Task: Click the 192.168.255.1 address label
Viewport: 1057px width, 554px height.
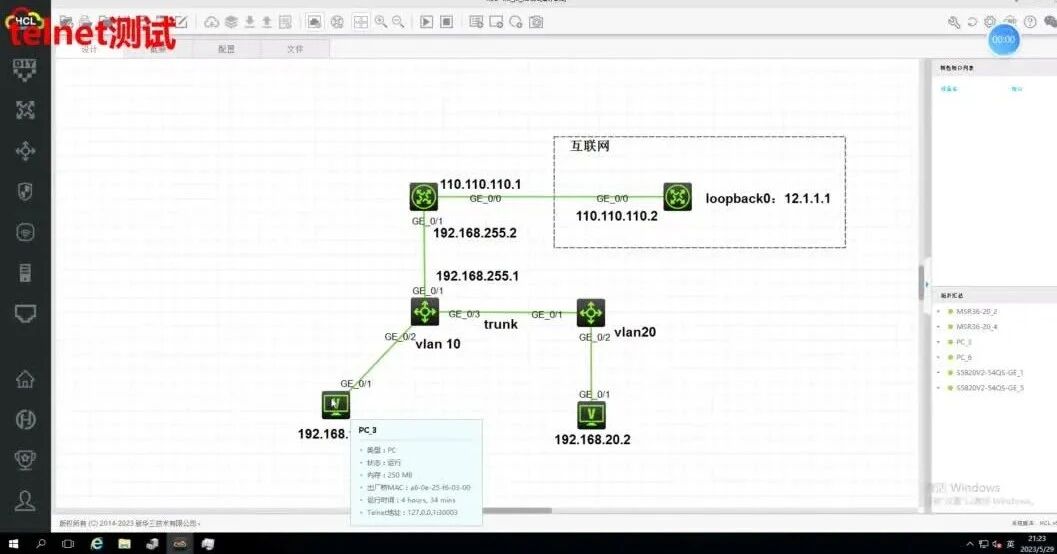Action: pos(477,276)
